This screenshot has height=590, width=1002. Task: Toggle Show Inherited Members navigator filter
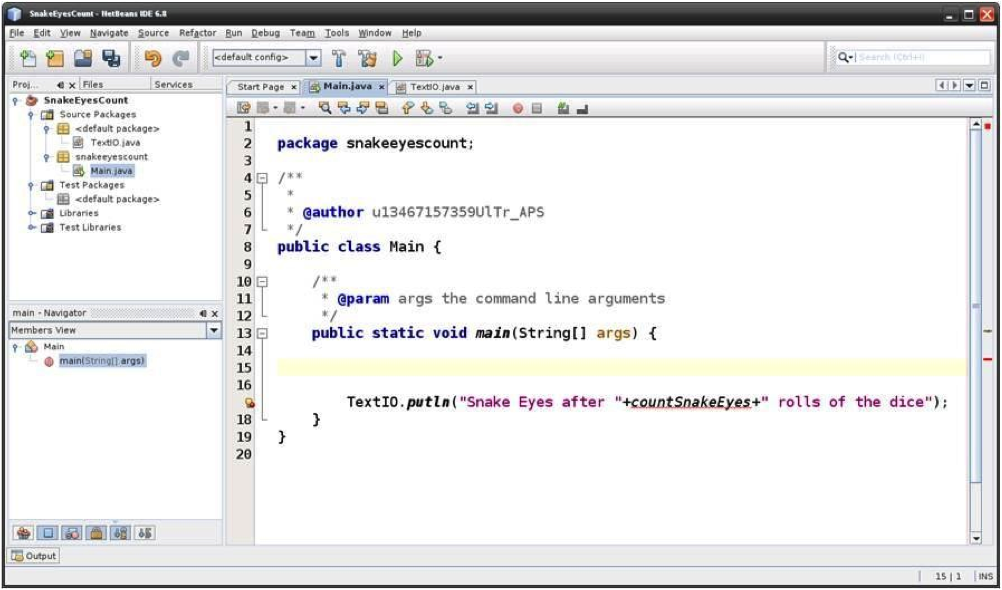[x=23, y=532]
